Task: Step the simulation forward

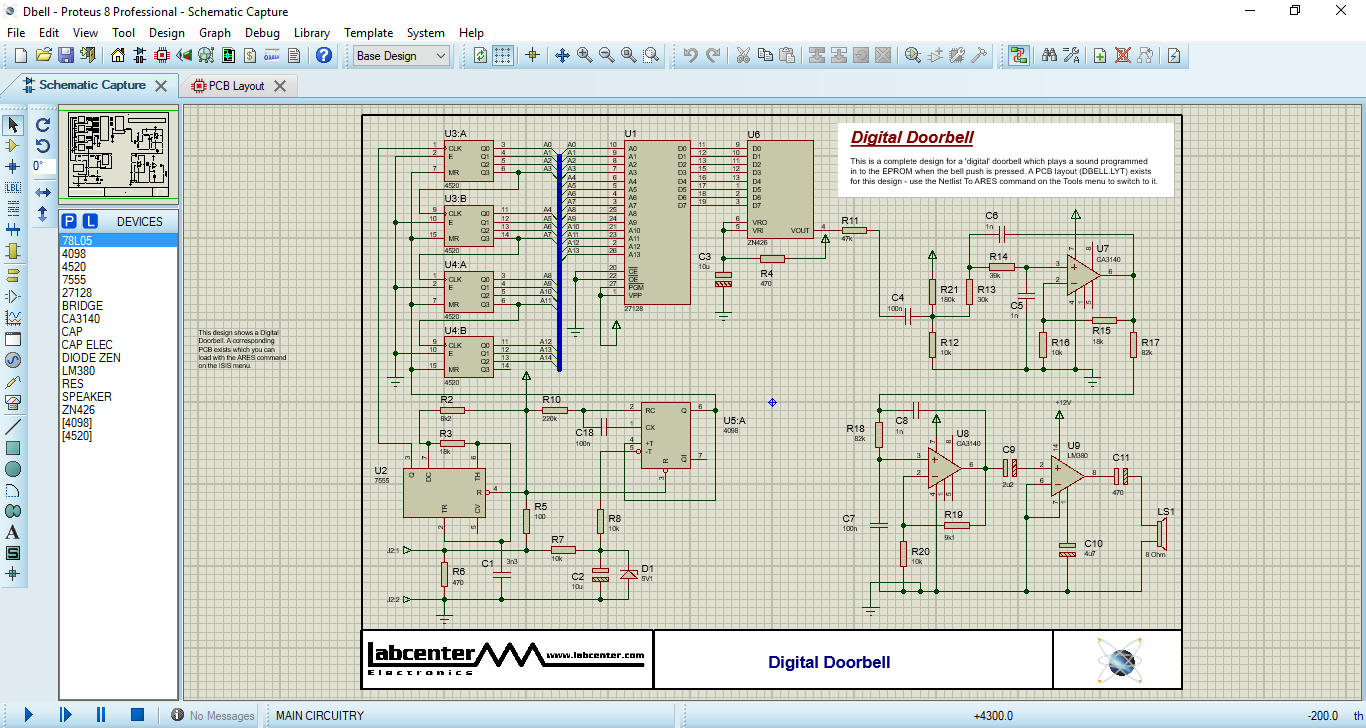Action: (x=65, y=715)
